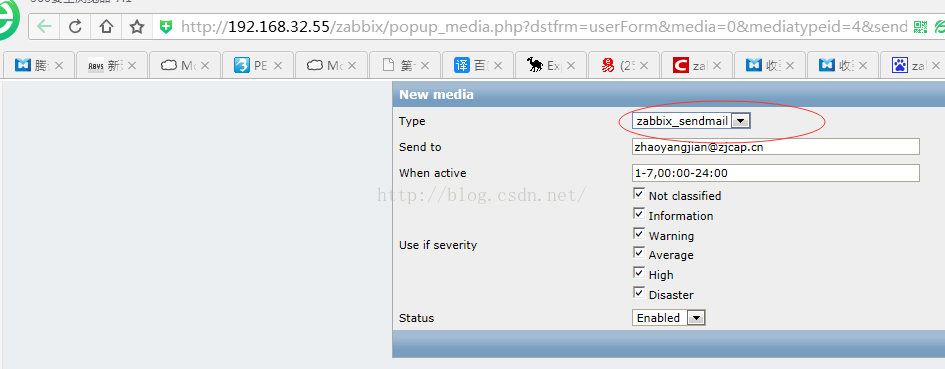Open the browser home page icon

(106, 27)
